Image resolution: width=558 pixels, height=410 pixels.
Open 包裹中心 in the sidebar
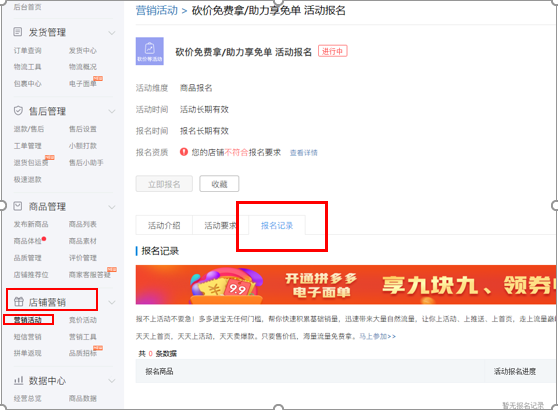pyautogui.click(x=27, y=84)
